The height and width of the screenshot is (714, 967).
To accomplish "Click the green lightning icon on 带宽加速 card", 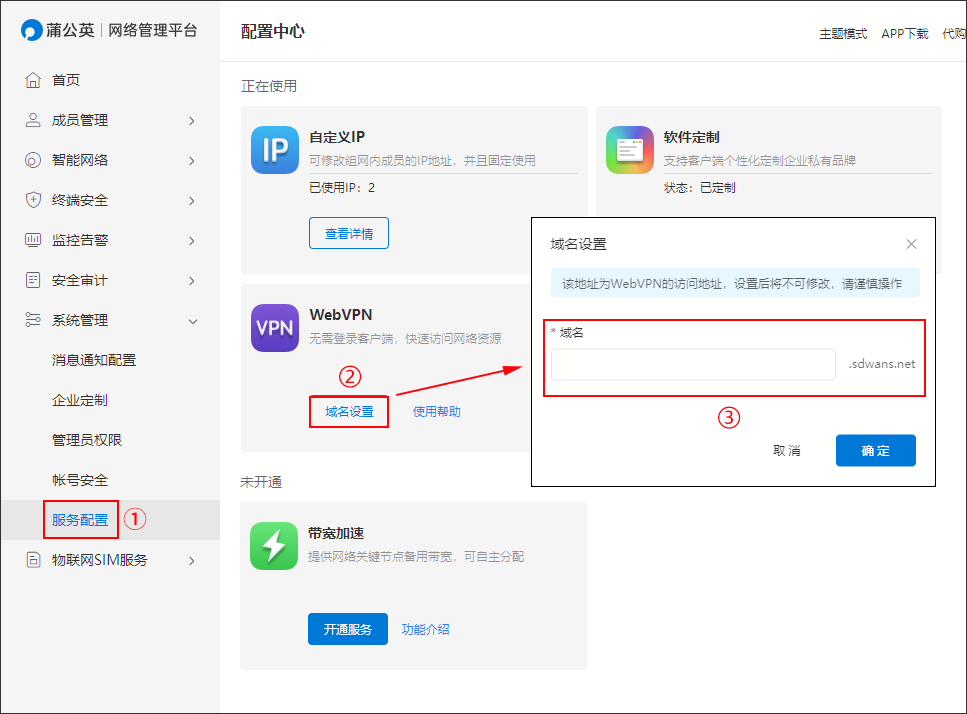I will click(274, 546).
